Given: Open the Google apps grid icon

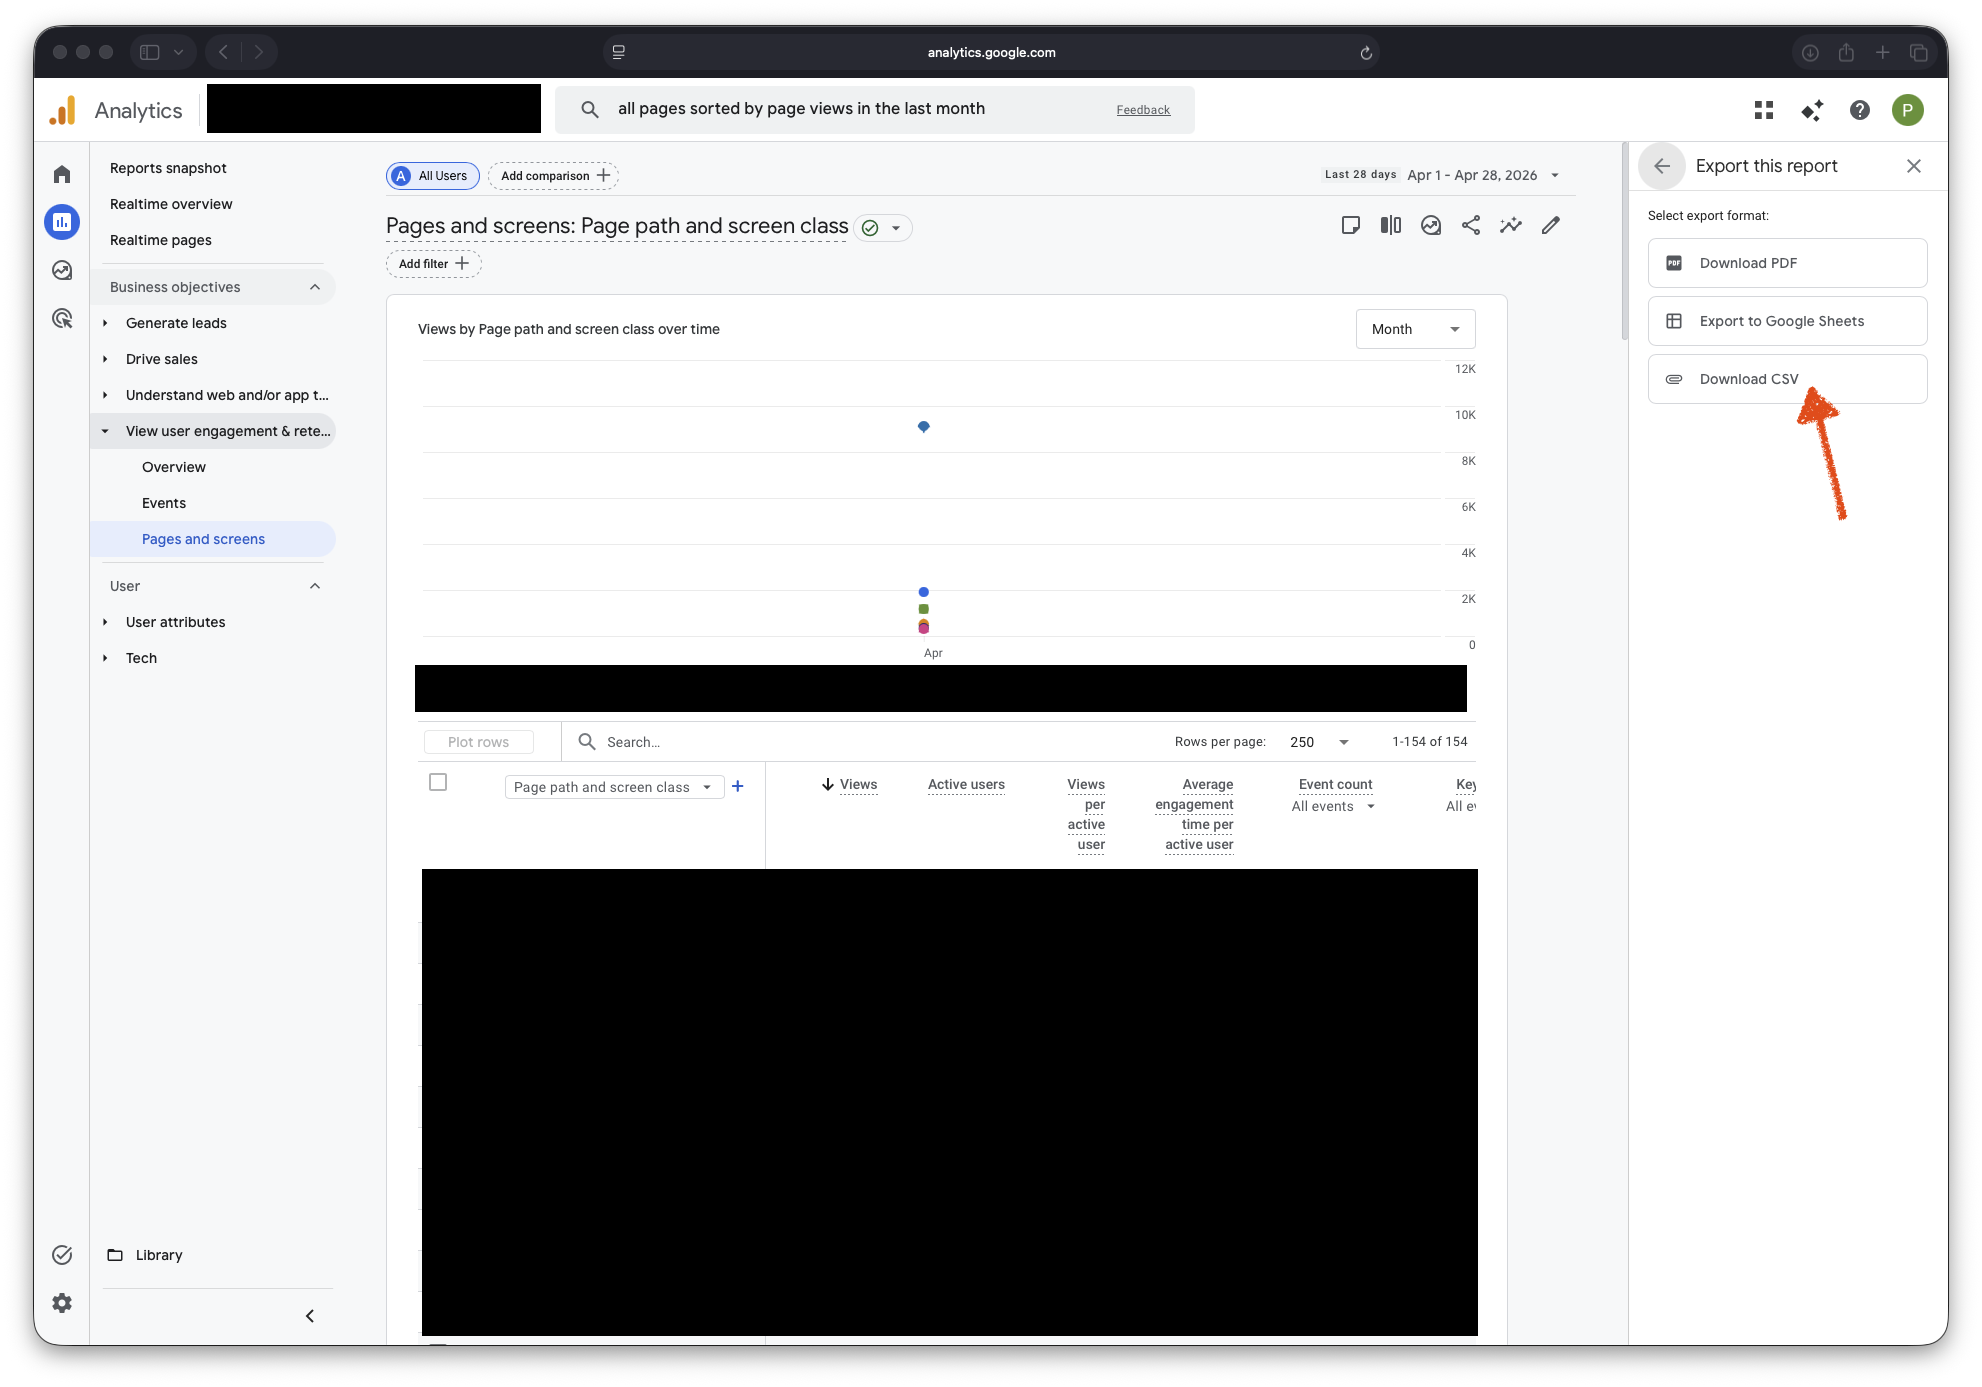Looking at the screenshot, I should (1763, 110).
